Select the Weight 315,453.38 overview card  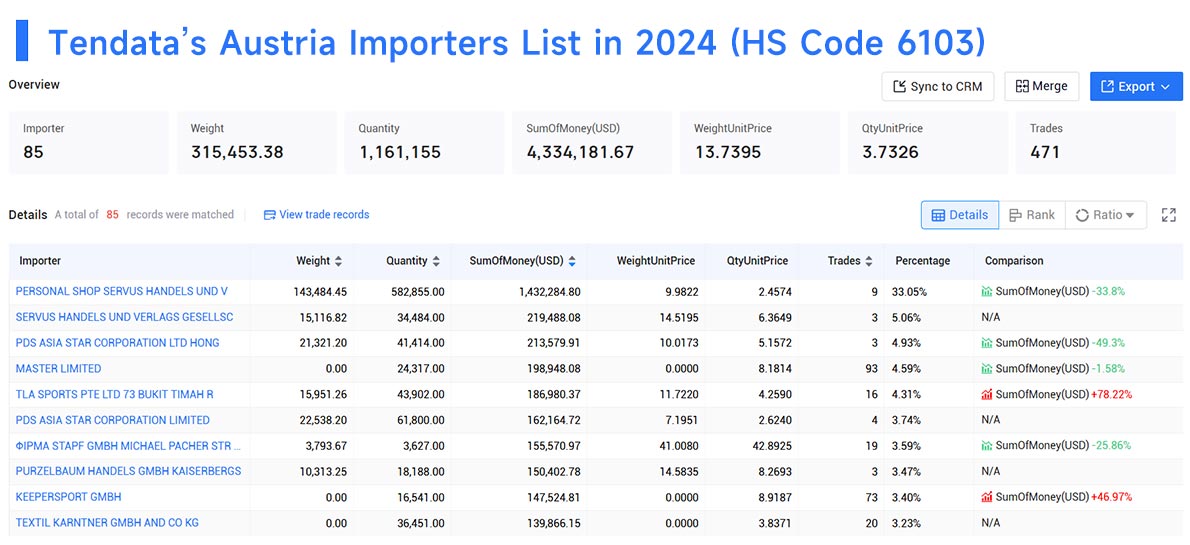click(257, 143)
